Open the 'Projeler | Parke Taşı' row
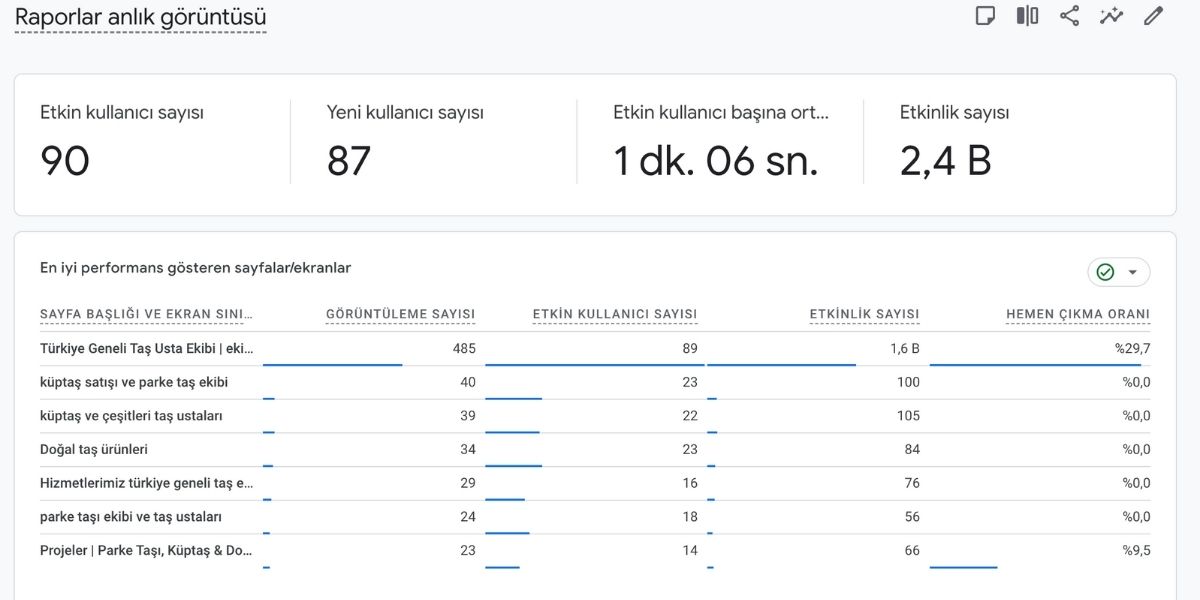The height and width of the screenshot is (600, 1200). [x=147, y=550]
